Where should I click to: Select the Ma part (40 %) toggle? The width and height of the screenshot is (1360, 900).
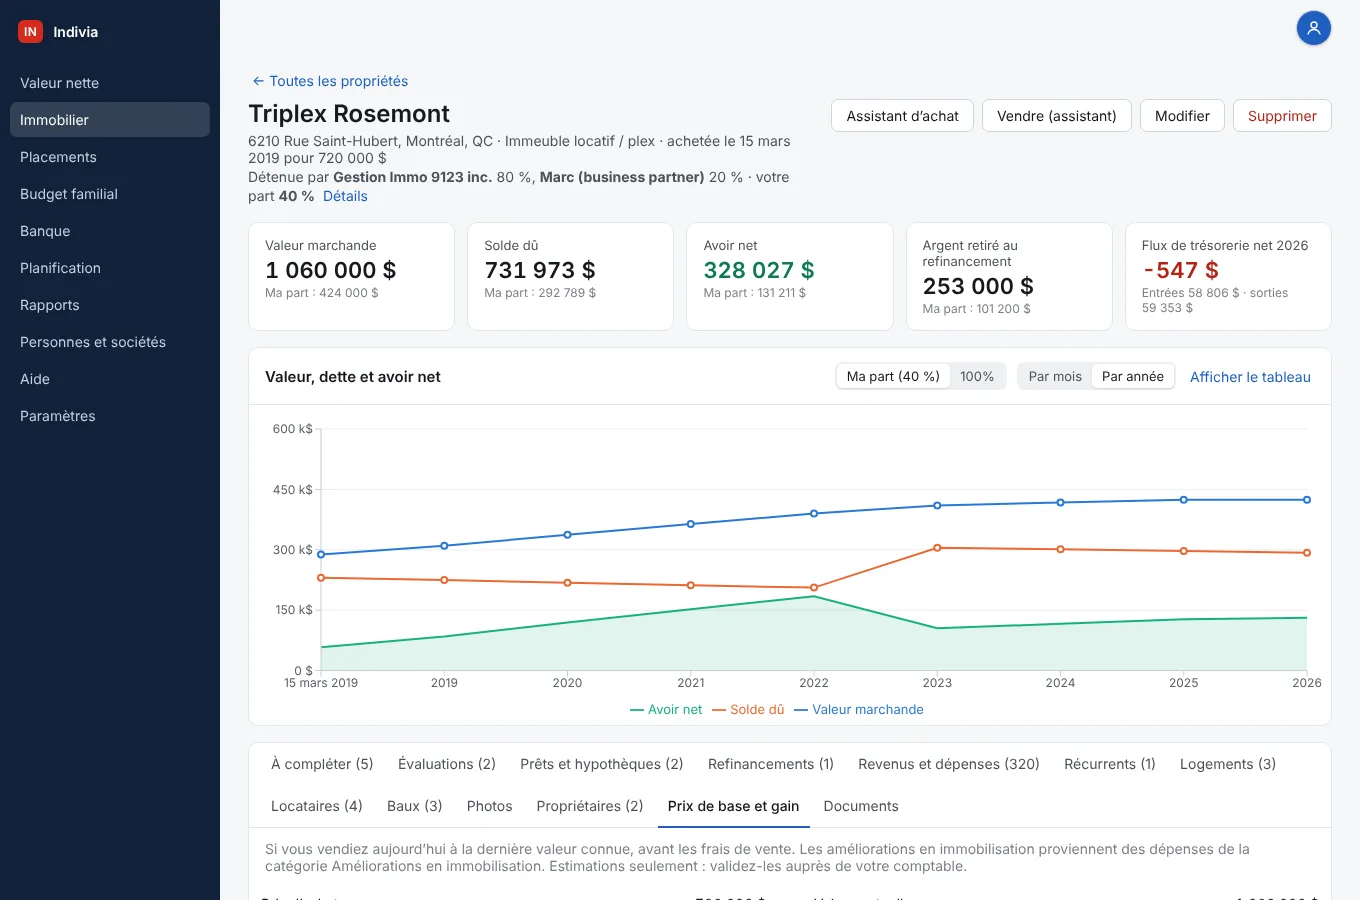893,377
